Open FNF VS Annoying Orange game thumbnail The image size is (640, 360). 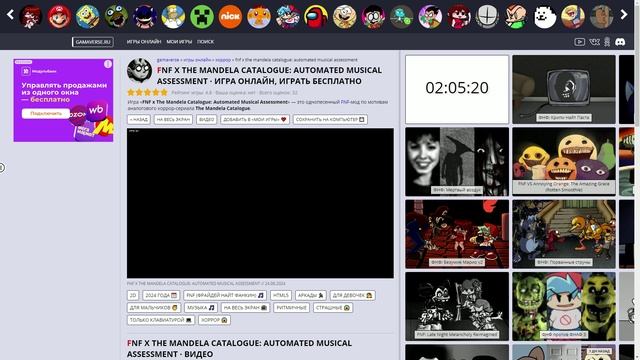tap(564, 162)
